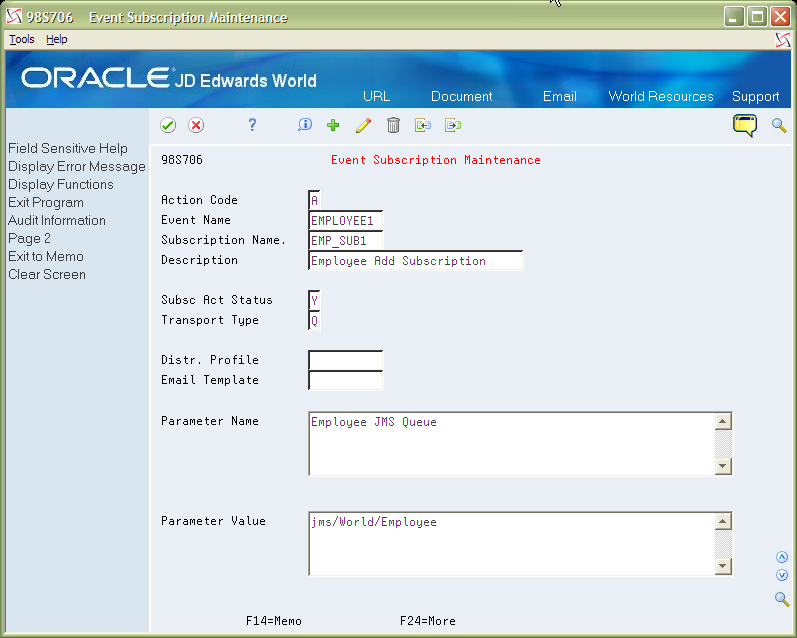Click Parameter Value scrollbar down arrow
This screenshot has height=638, width=797.
pyautogui.click(x=723, y=566)
